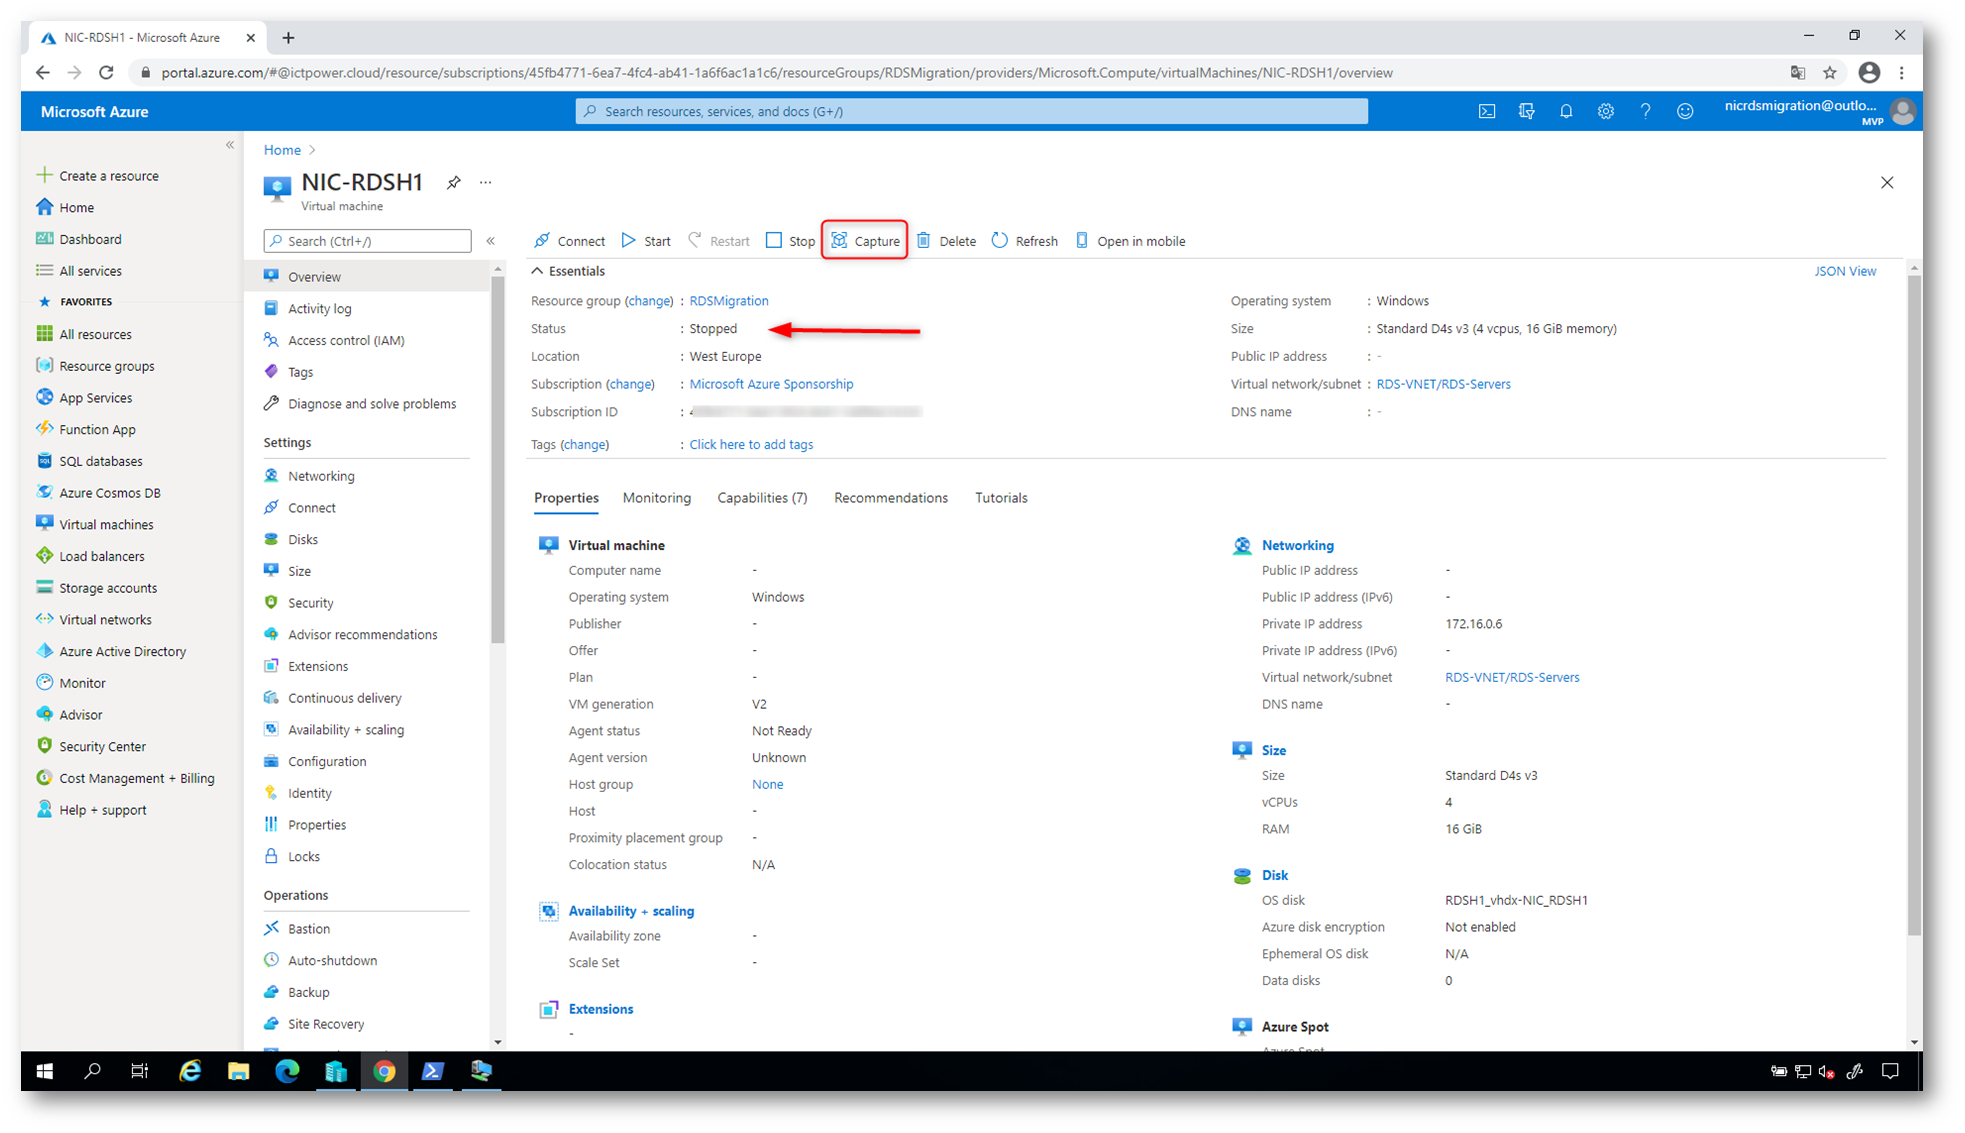Bookmark this page with star icon
The width and height of the screenshot is (1965, 1133).
point(1830,73)
